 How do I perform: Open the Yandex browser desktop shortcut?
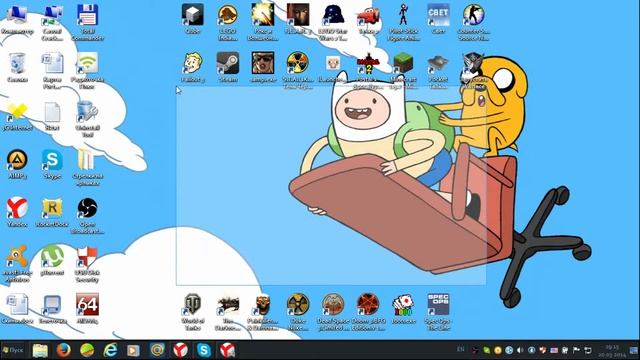(17, 212)
